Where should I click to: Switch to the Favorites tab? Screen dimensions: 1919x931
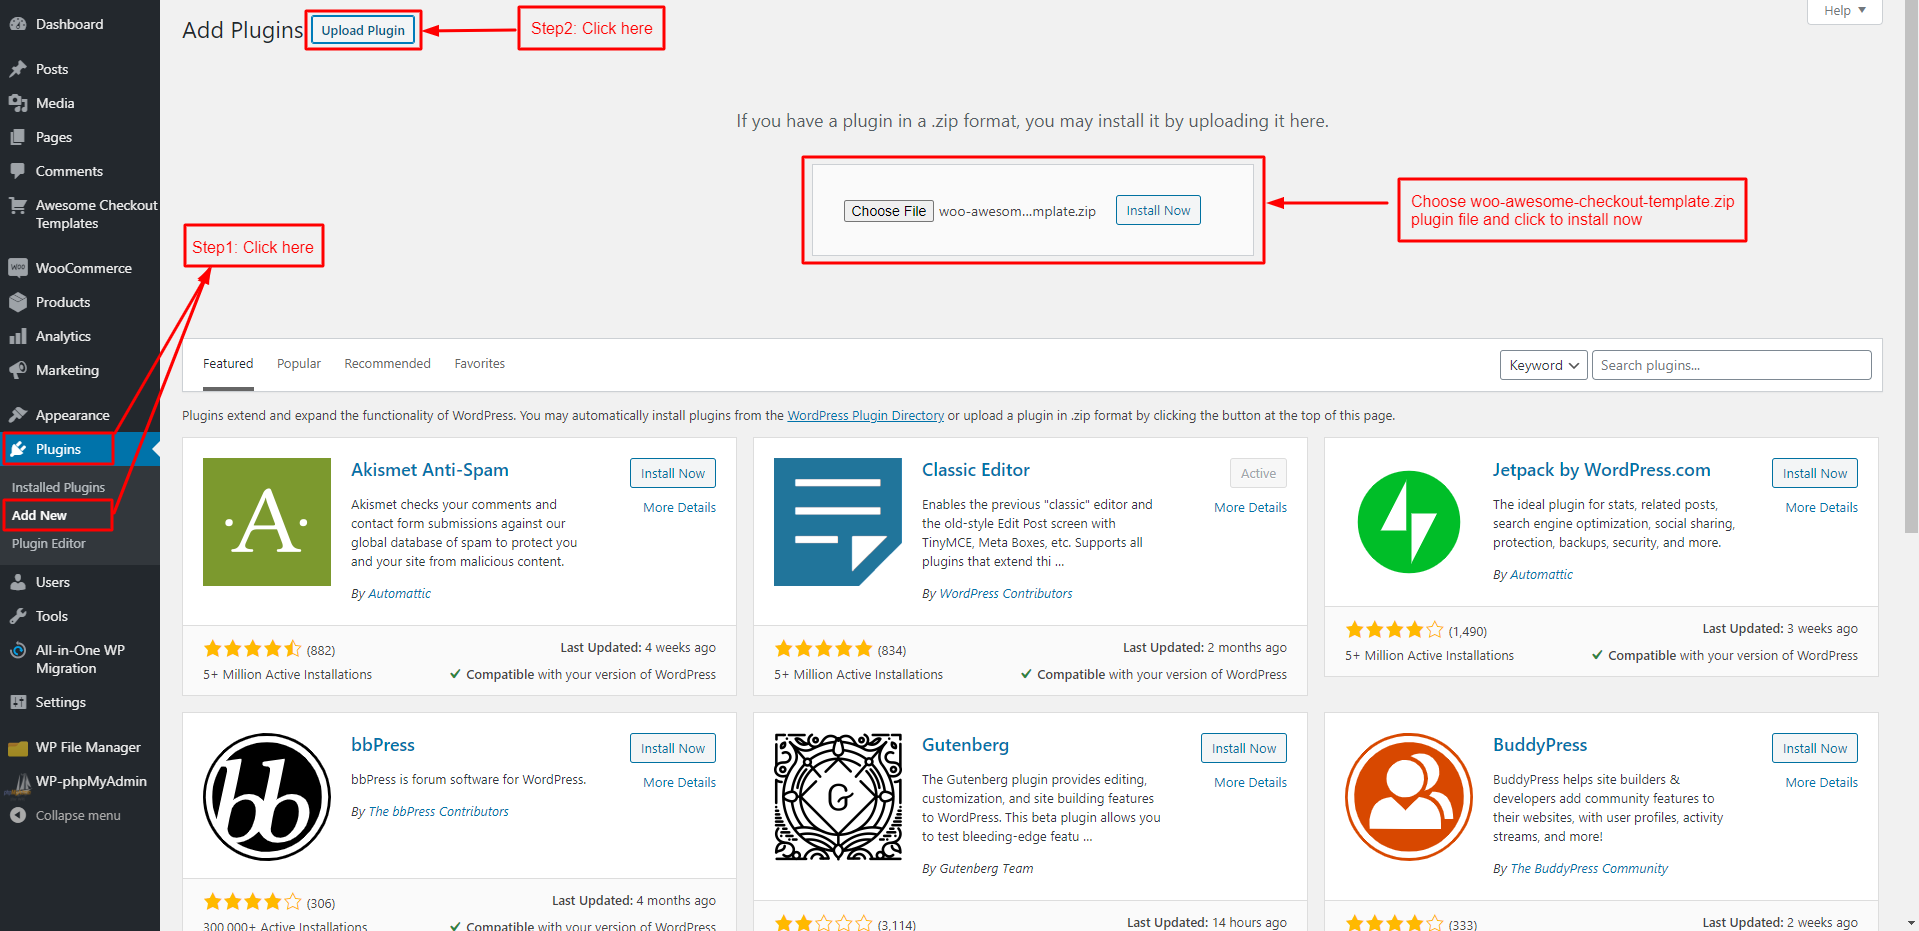(479, 364)
